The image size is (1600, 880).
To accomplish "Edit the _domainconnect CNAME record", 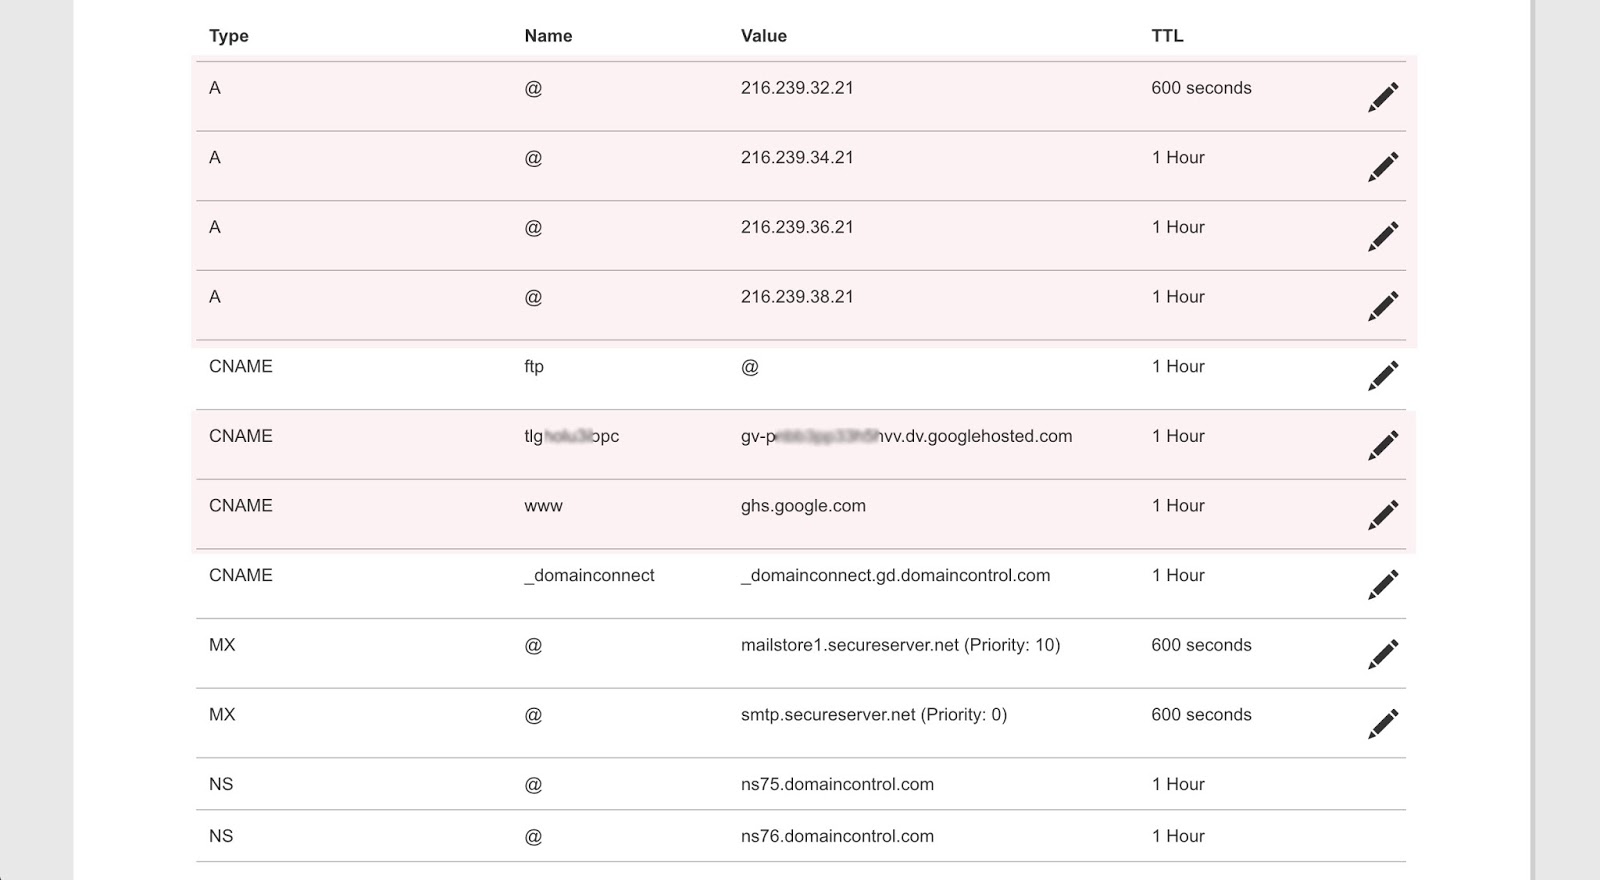I will 1383,584.
